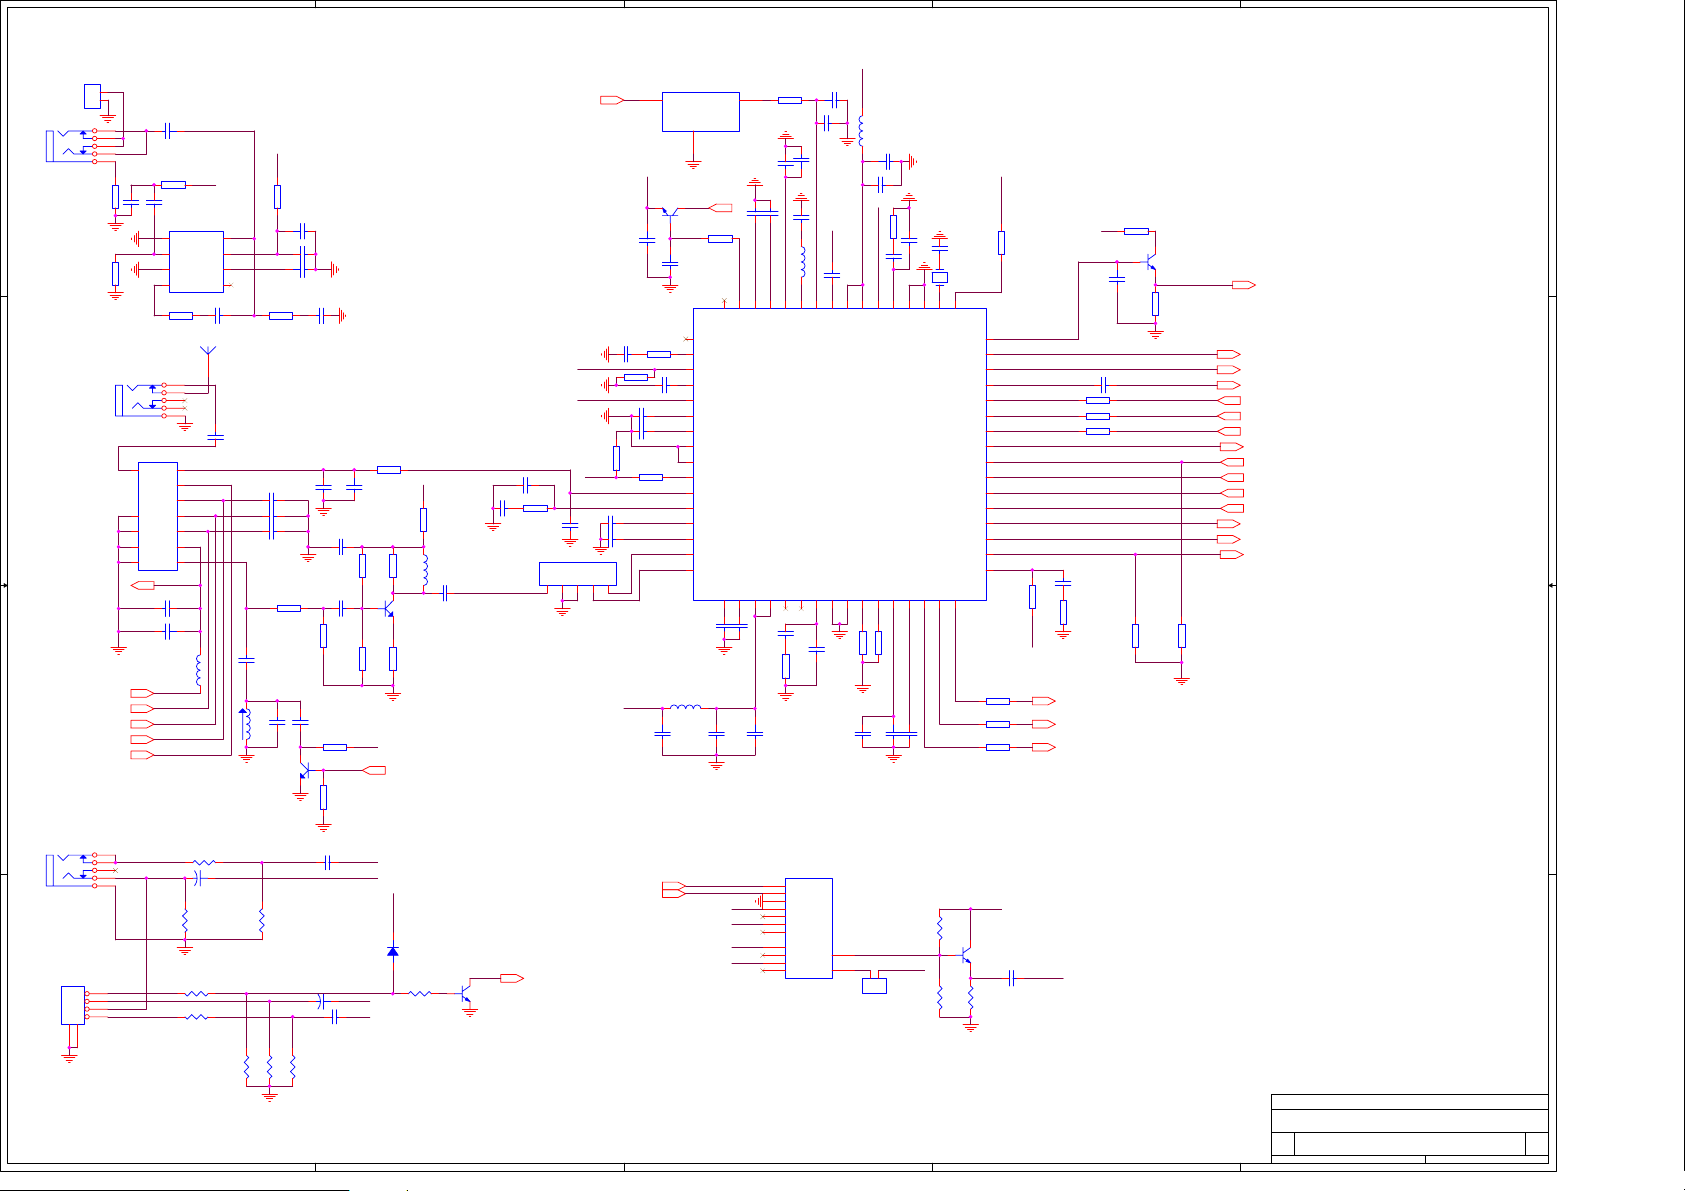Select the large central IC block
Screen dimensions: 1685x1191
[840, 454]
